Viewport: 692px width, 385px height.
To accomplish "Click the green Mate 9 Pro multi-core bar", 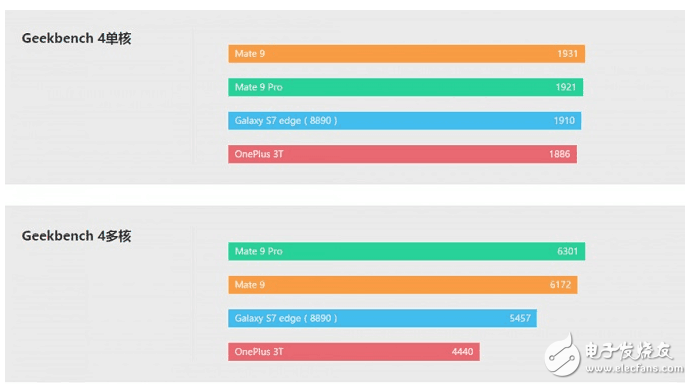I will [406, 251].
